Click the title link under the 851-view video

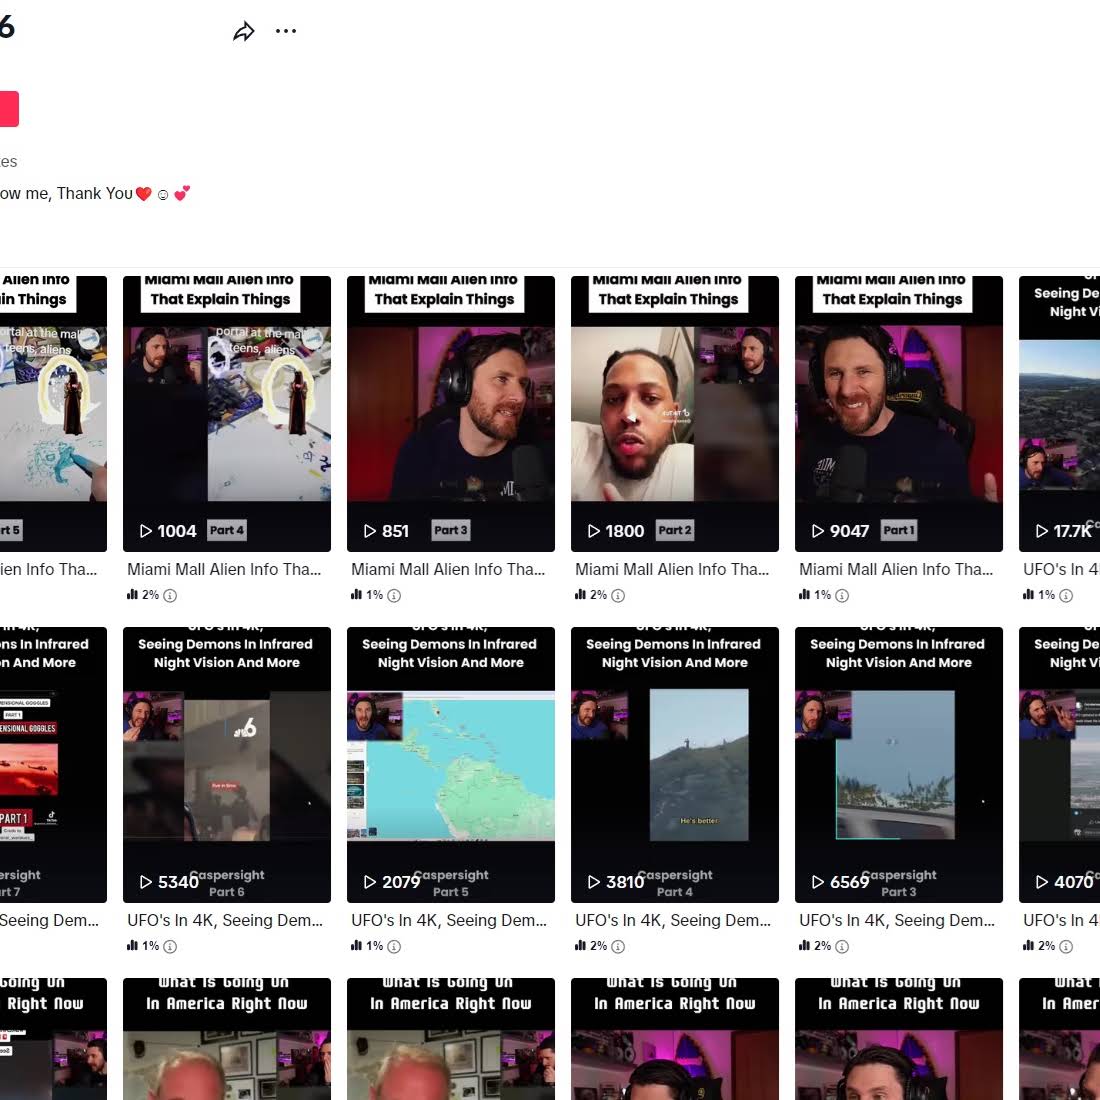tap(448, 570)
